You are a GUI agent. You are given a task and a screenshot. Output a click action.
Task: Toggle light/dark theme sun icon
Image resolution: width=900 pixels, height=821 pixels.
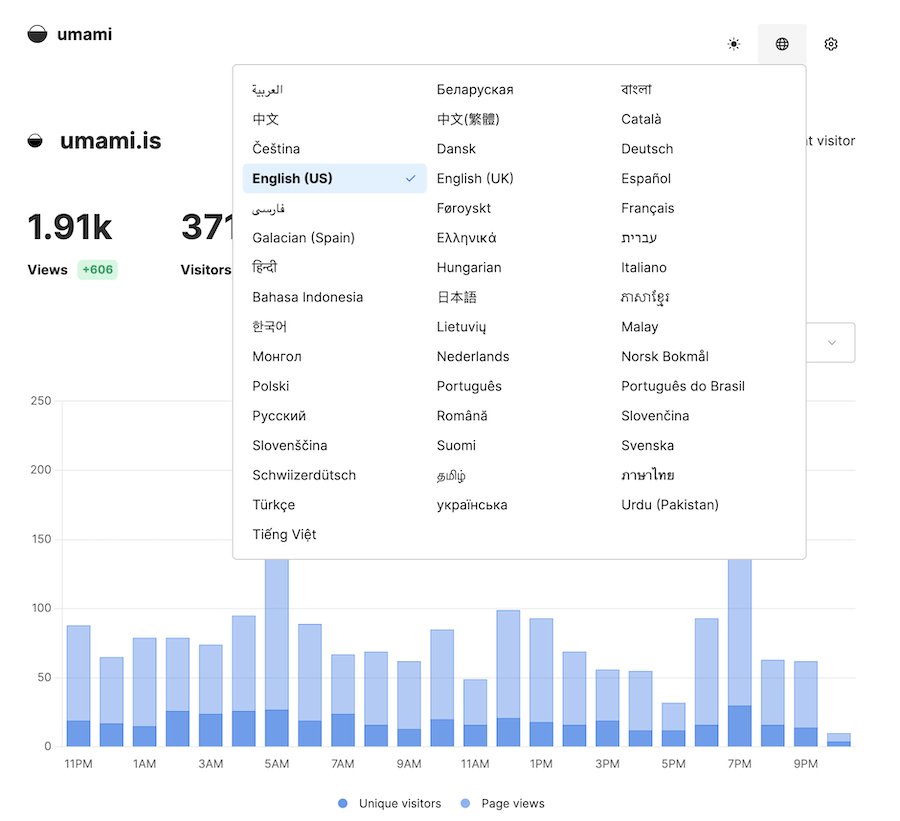click(734, 44)
